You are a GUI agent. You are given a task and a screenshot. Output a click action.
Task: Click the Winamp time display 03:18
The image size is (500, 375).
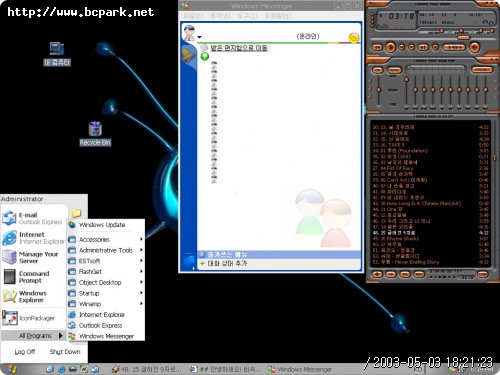[x=401, y=16]
